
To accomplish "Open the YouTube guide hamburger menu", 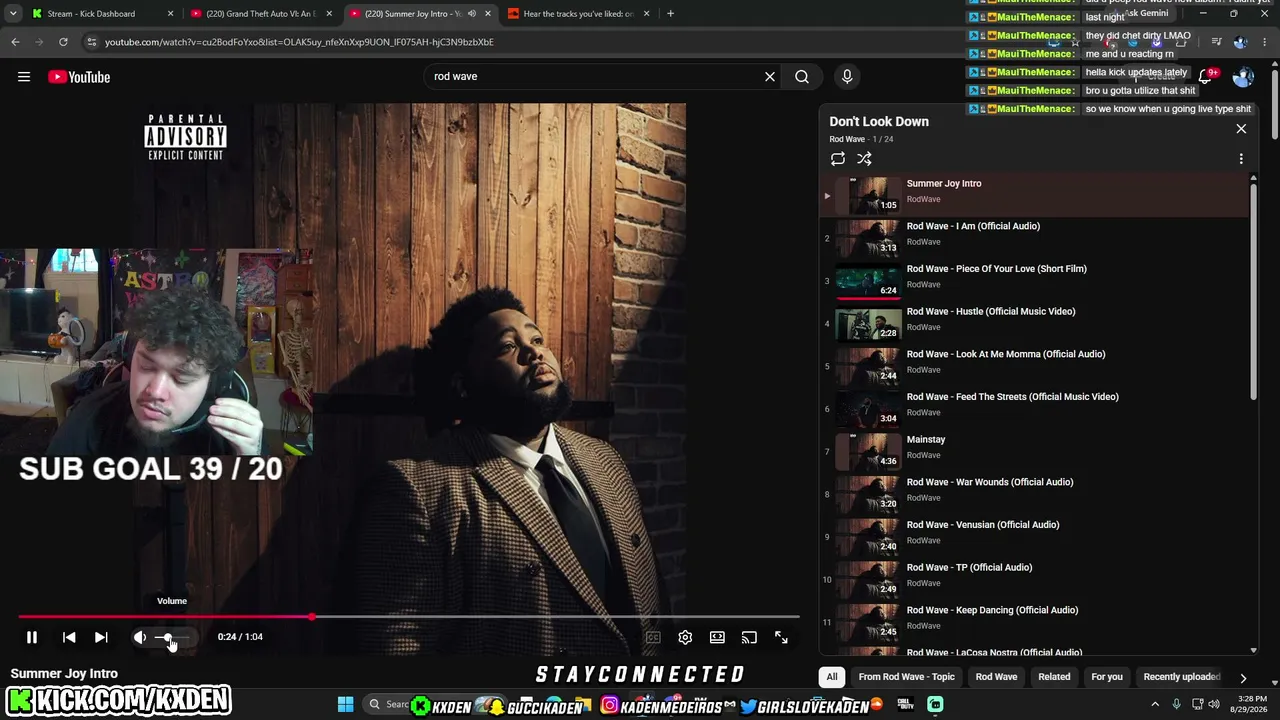I will (24, 77).
